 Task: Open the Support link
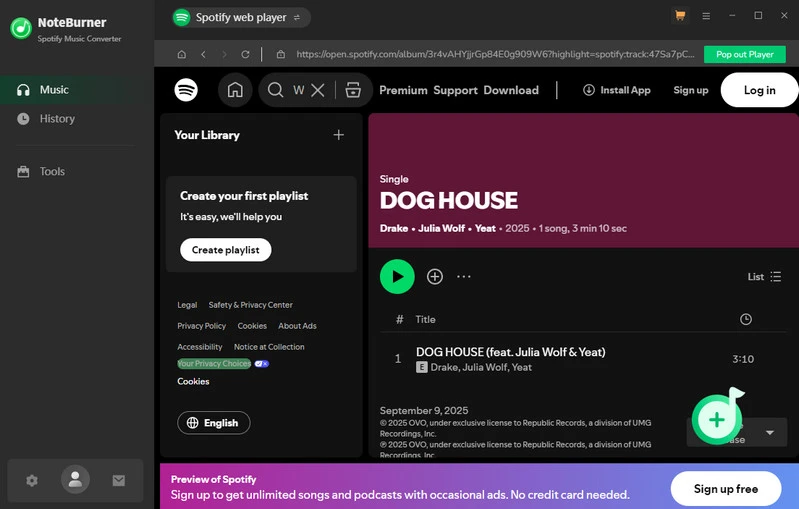[x=455, y=90]
